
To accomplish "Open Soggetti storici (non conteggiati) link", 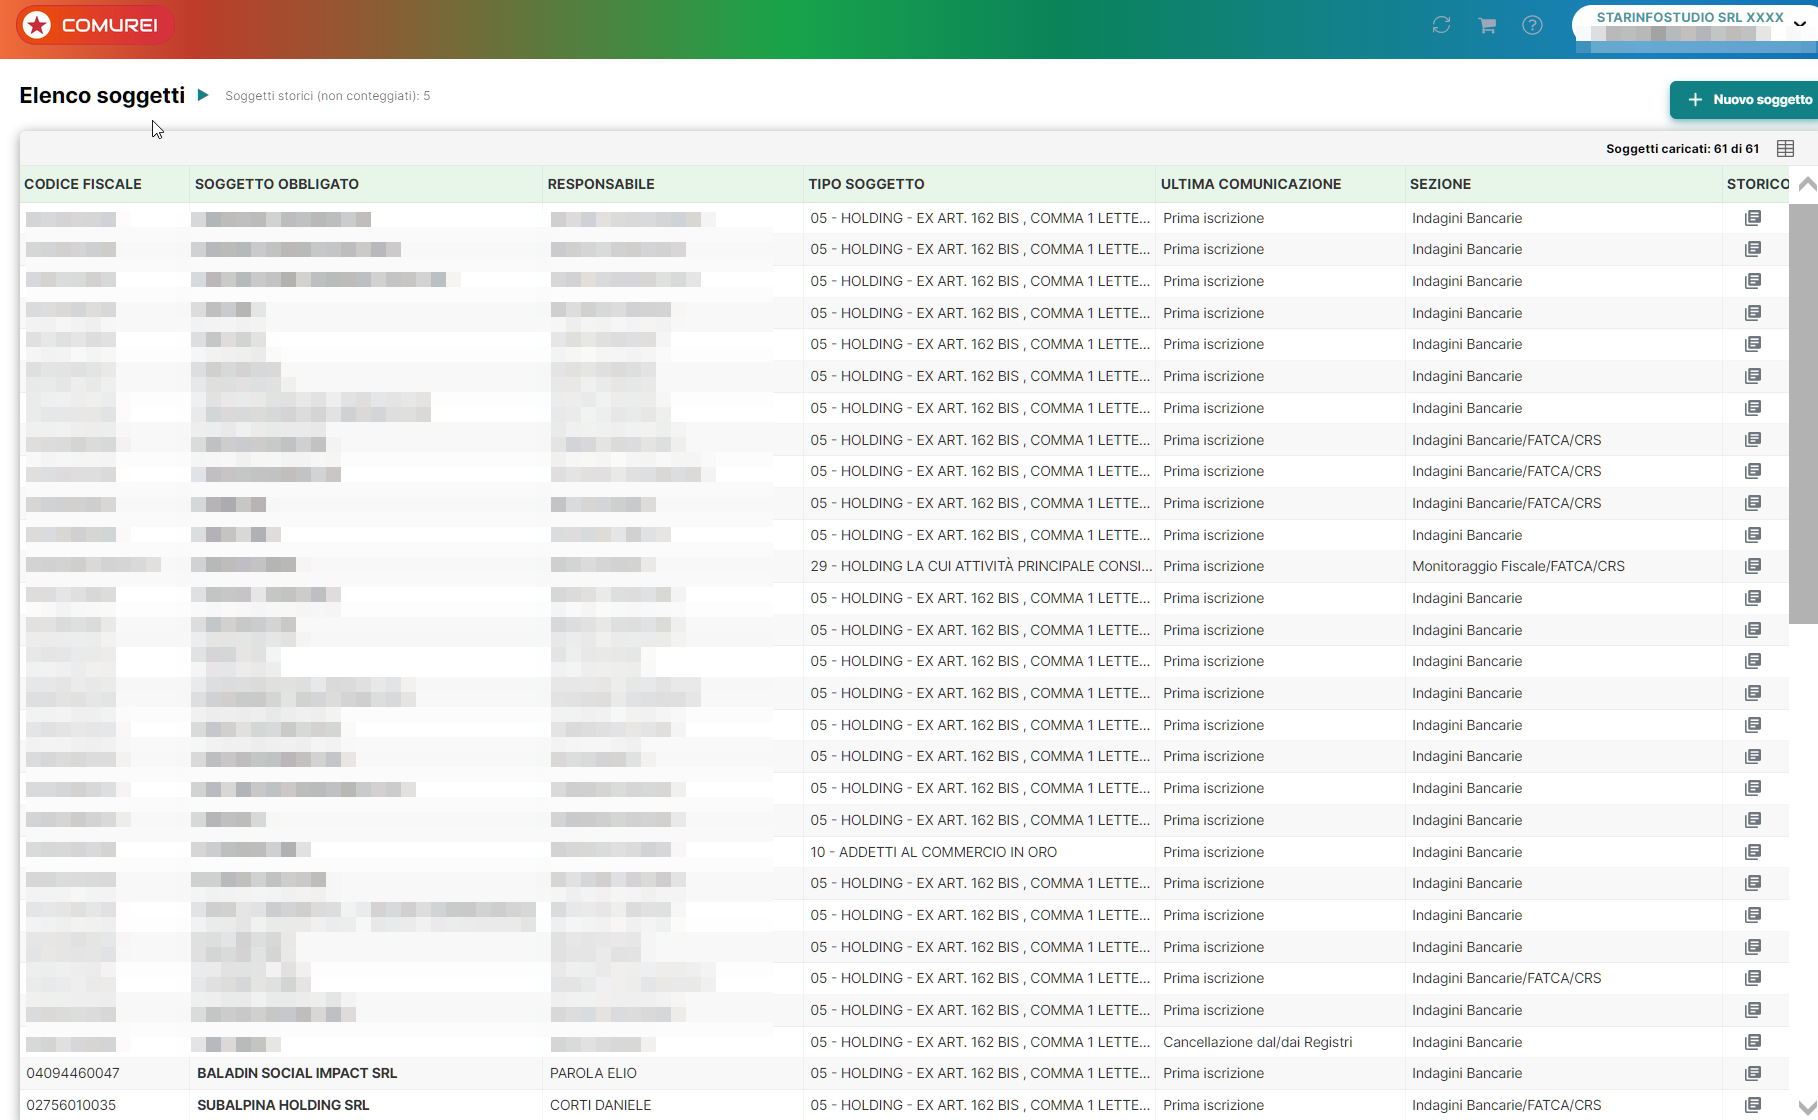I will (x=327, y=96).
